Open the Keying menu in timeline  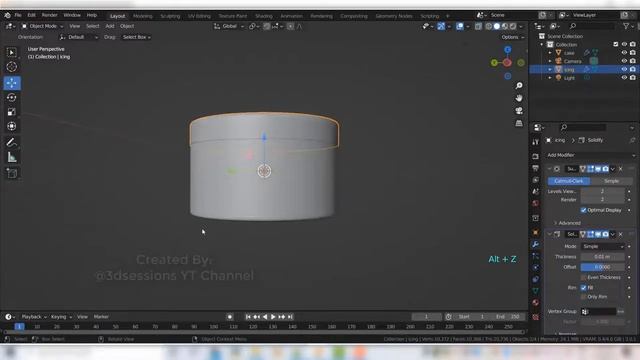coord(61,317)
